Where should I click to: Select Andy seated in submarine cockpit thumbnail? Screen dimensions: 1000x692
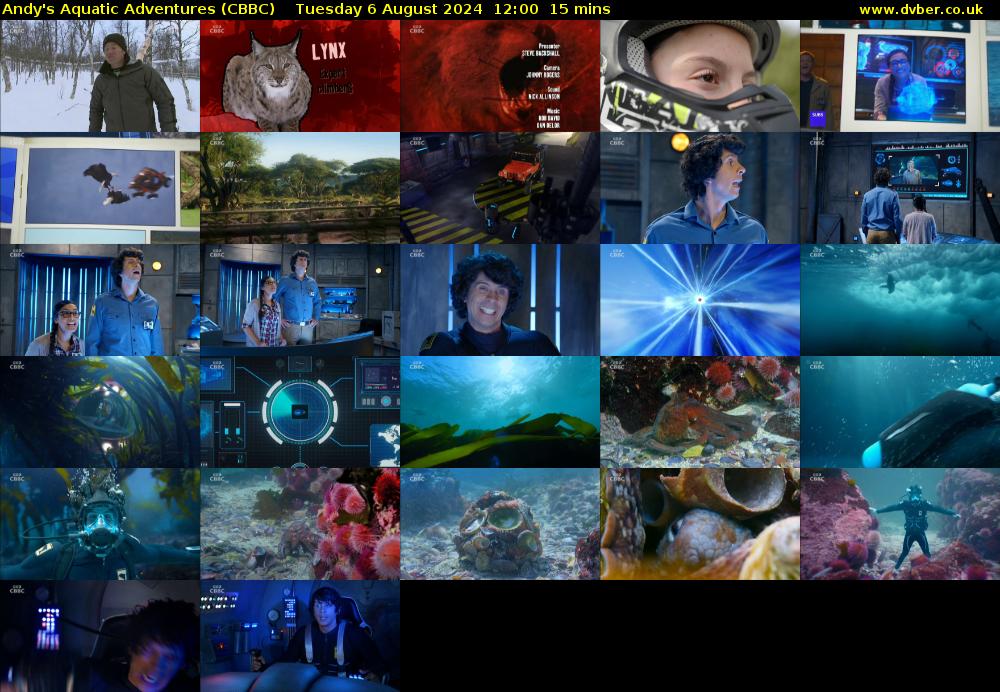tap(300, 636)
